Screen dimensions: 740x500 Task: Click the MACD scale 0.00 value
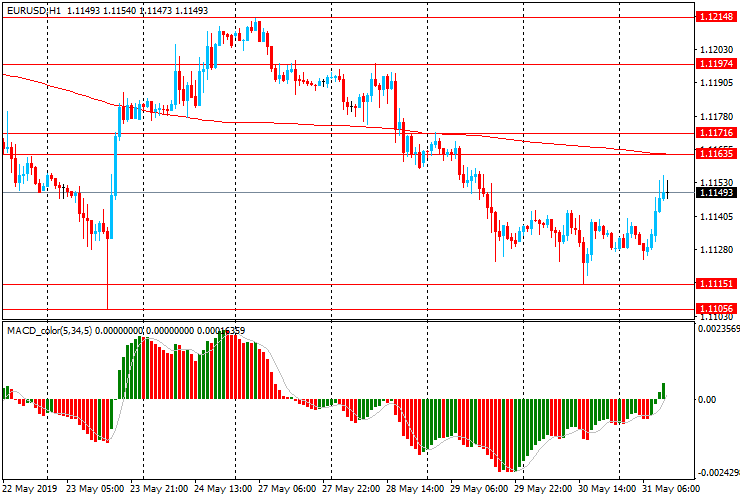(706, 400)
